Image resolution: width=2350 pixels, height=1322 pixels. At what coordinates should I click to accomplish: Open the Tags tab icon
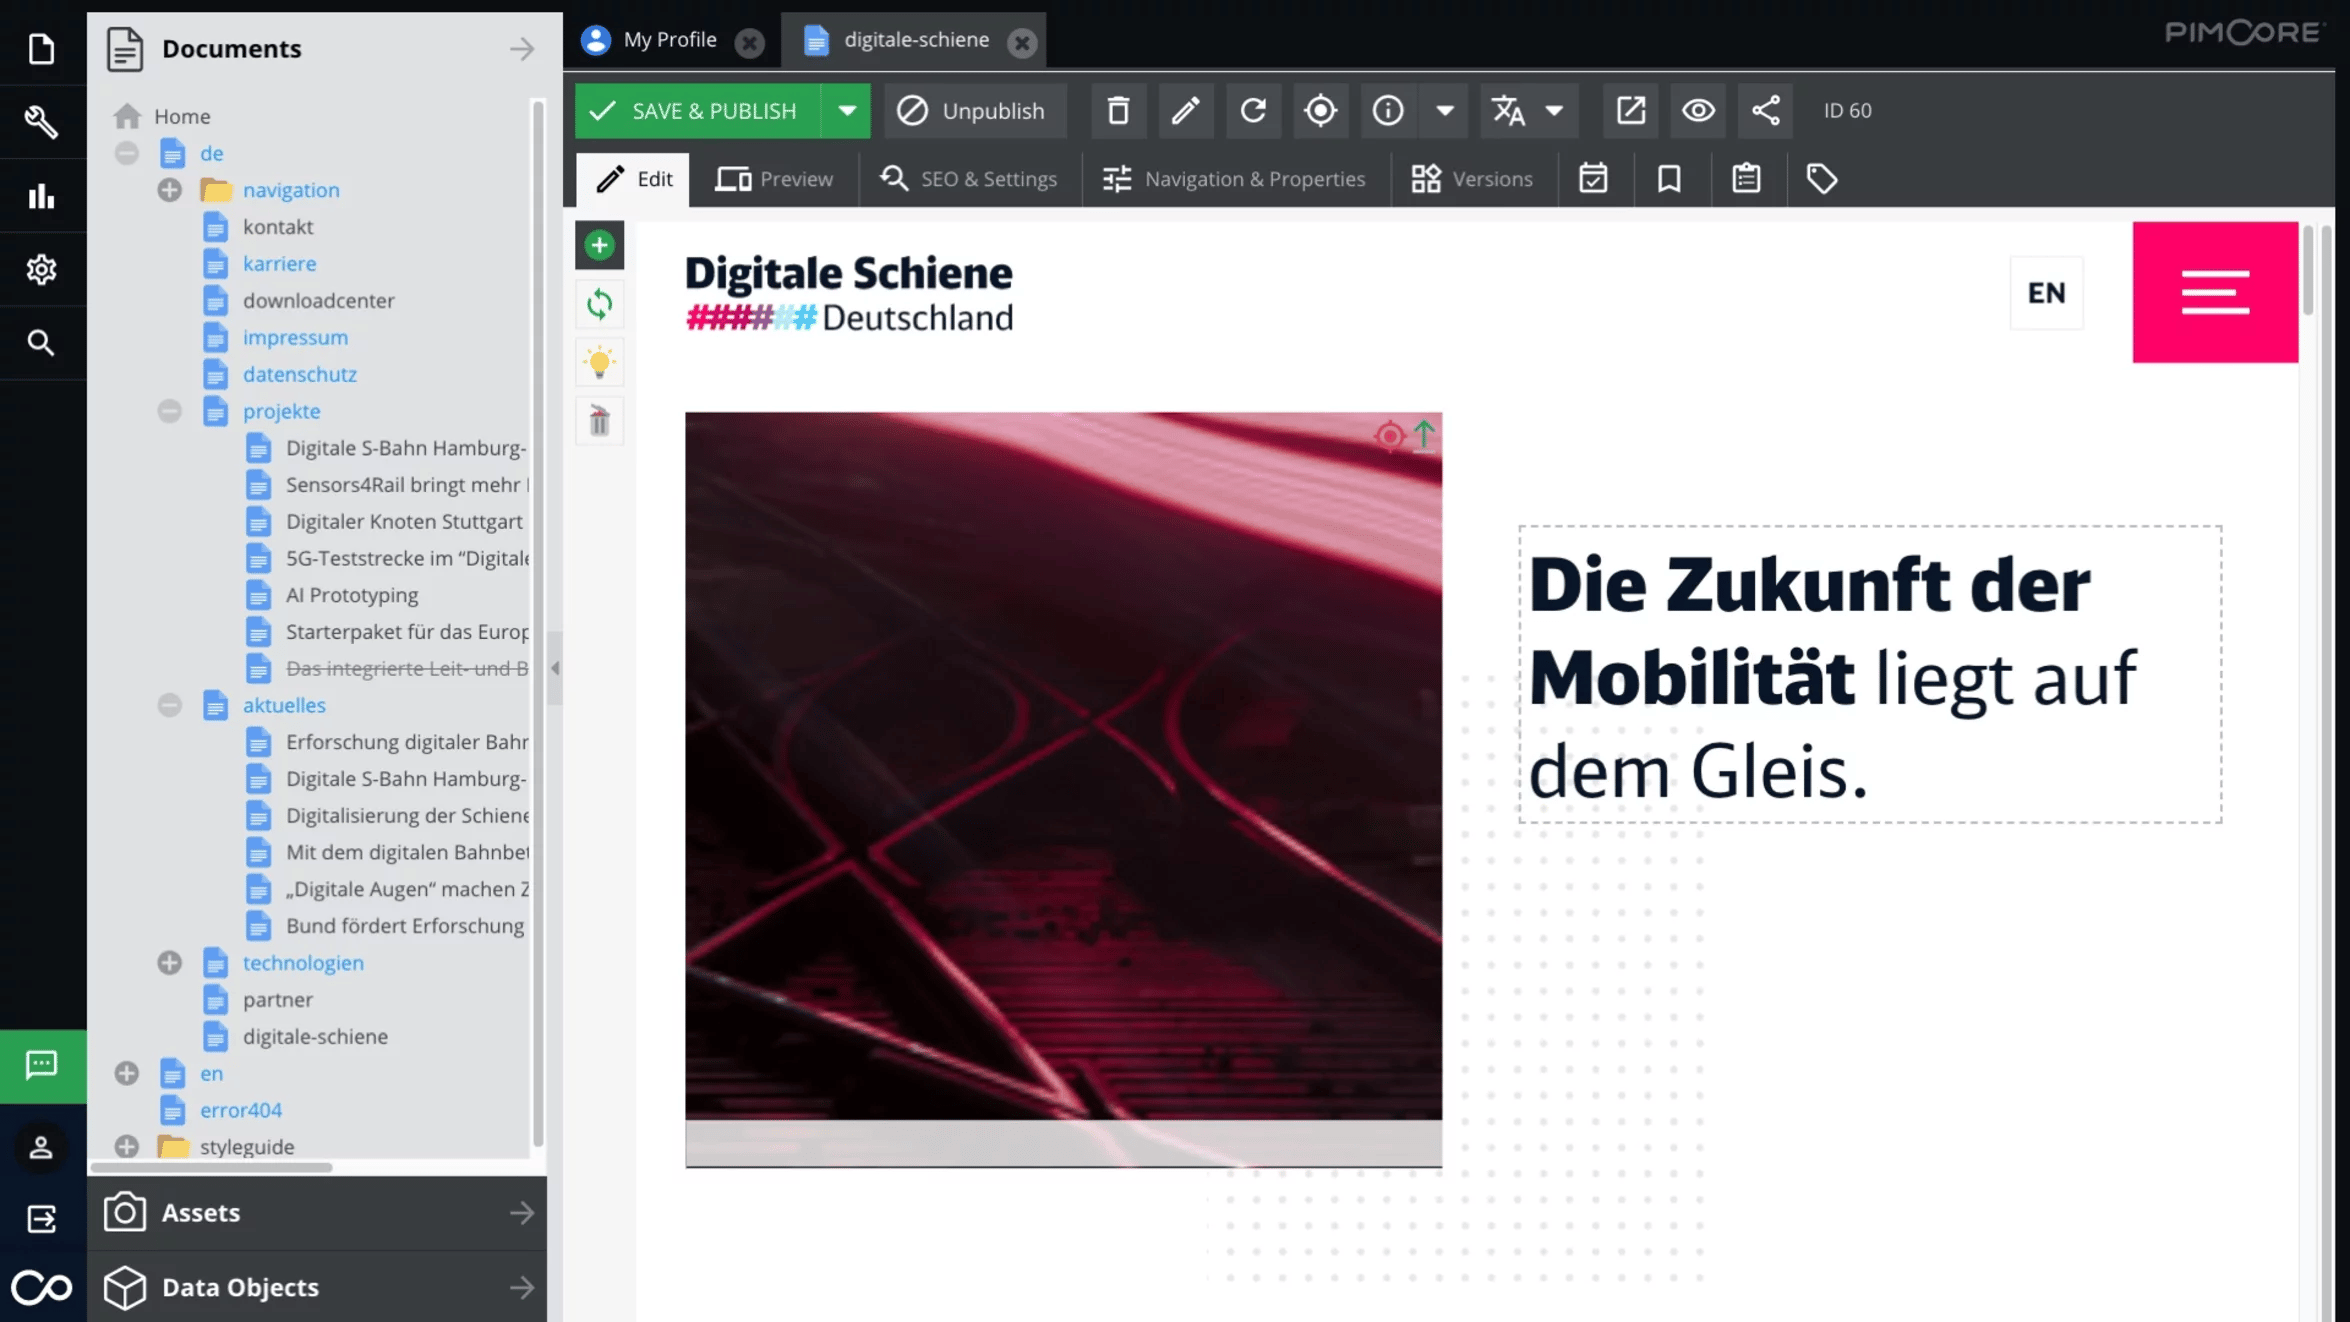pos(1821,179)
